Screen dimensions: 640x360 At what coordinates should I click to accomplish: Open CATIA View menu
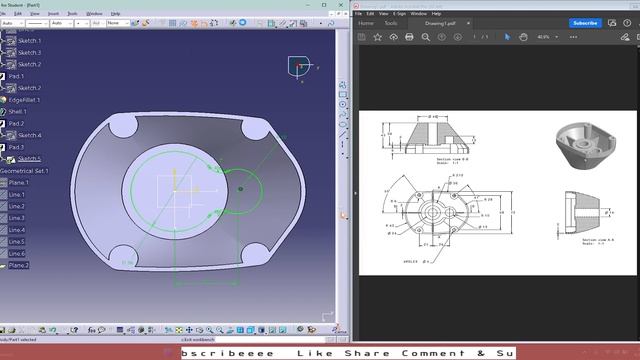pos(35,14)
